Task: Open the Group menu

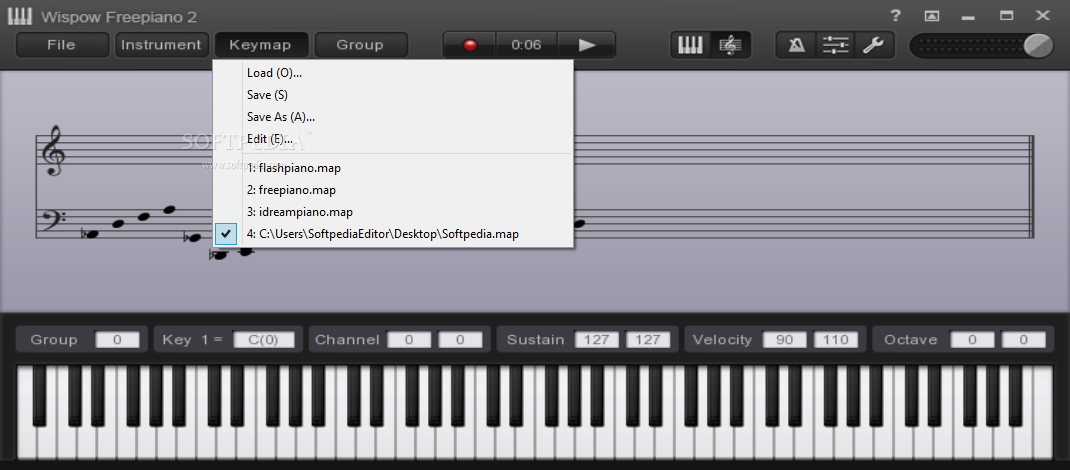Action: pyautogui.click(x=360, y=45)
